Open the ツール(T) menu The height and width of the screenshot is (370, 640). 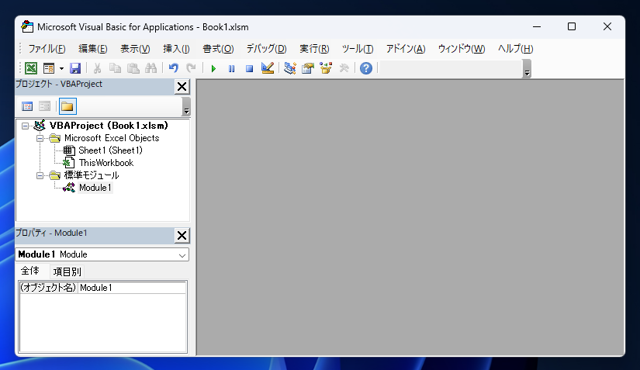tap(358, 49)
